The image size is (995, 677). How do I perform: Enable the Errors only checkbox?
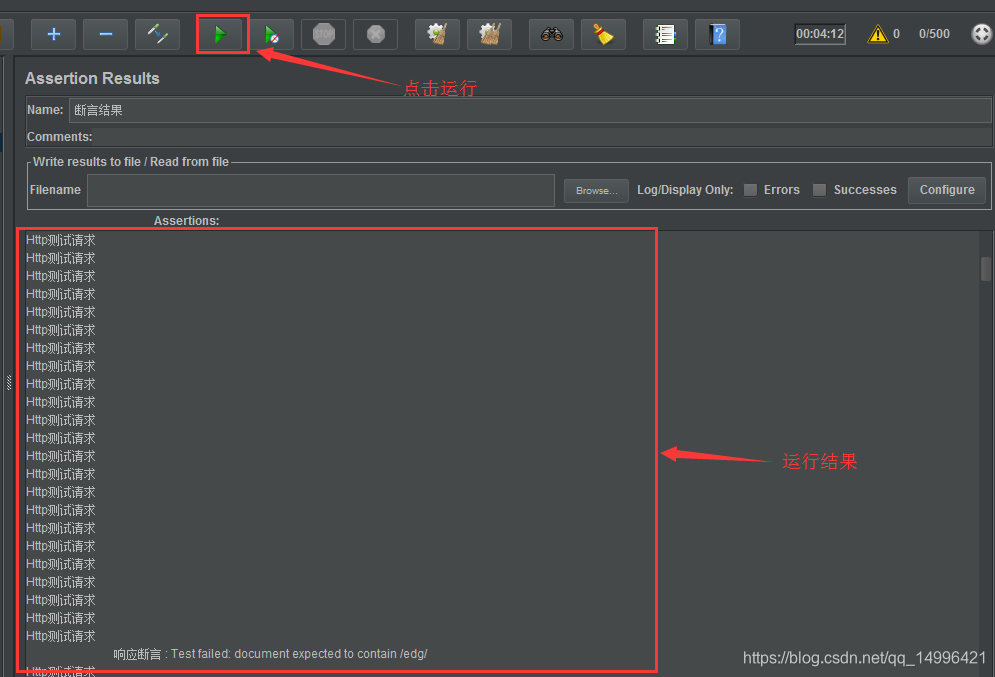point(750,190)
